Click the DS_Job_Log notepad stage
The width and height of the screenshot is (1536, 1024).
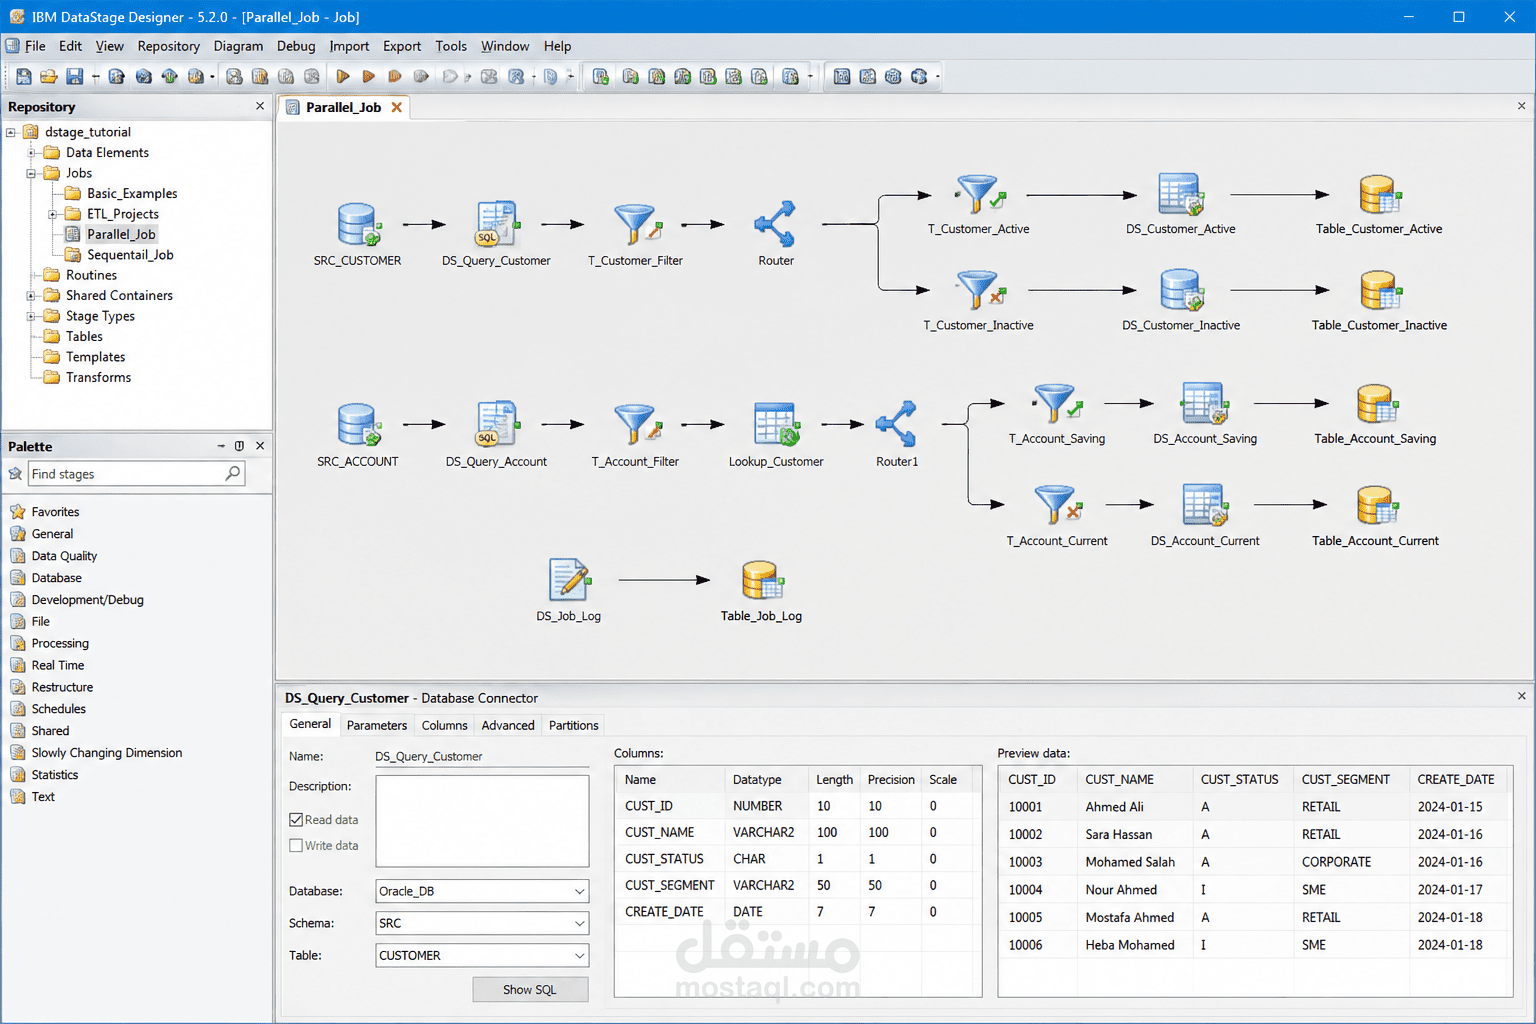(569, 581)
